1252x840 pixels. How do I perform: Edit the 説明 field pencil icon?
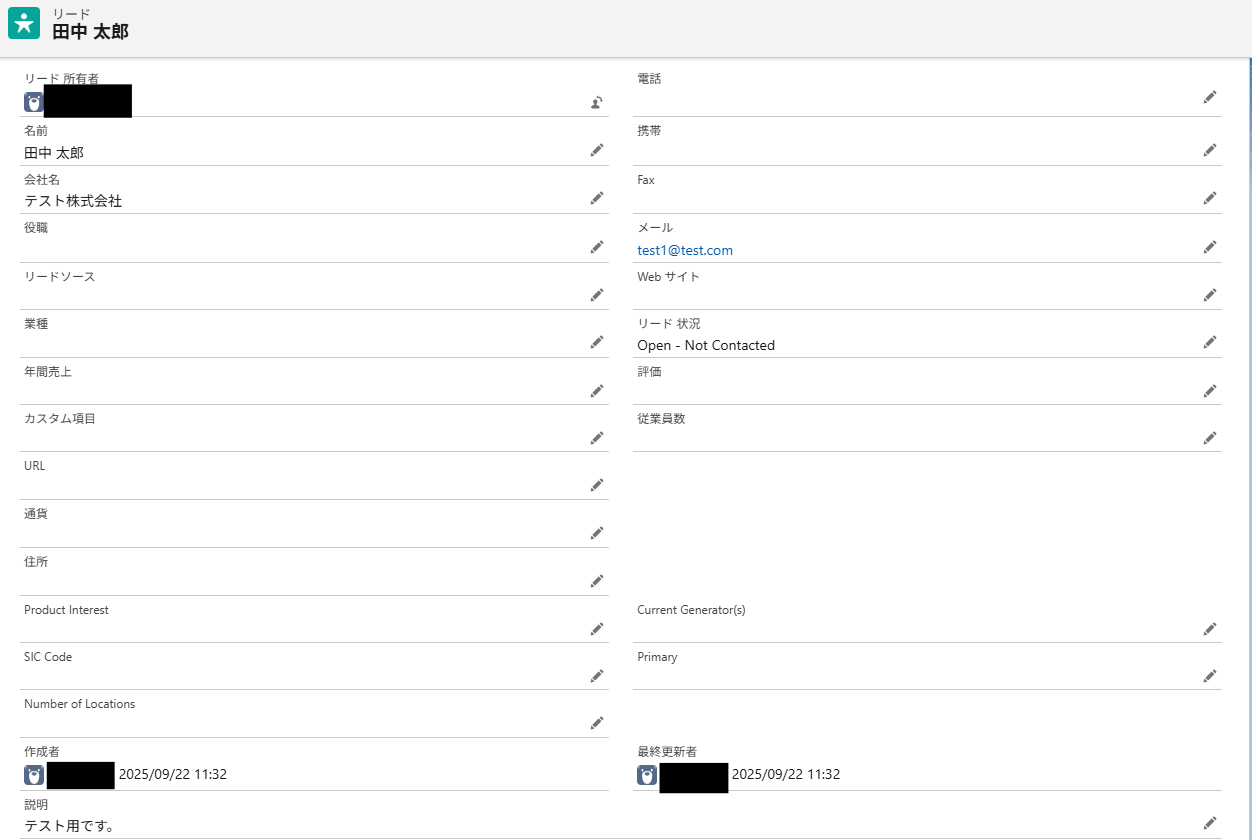1210,823
